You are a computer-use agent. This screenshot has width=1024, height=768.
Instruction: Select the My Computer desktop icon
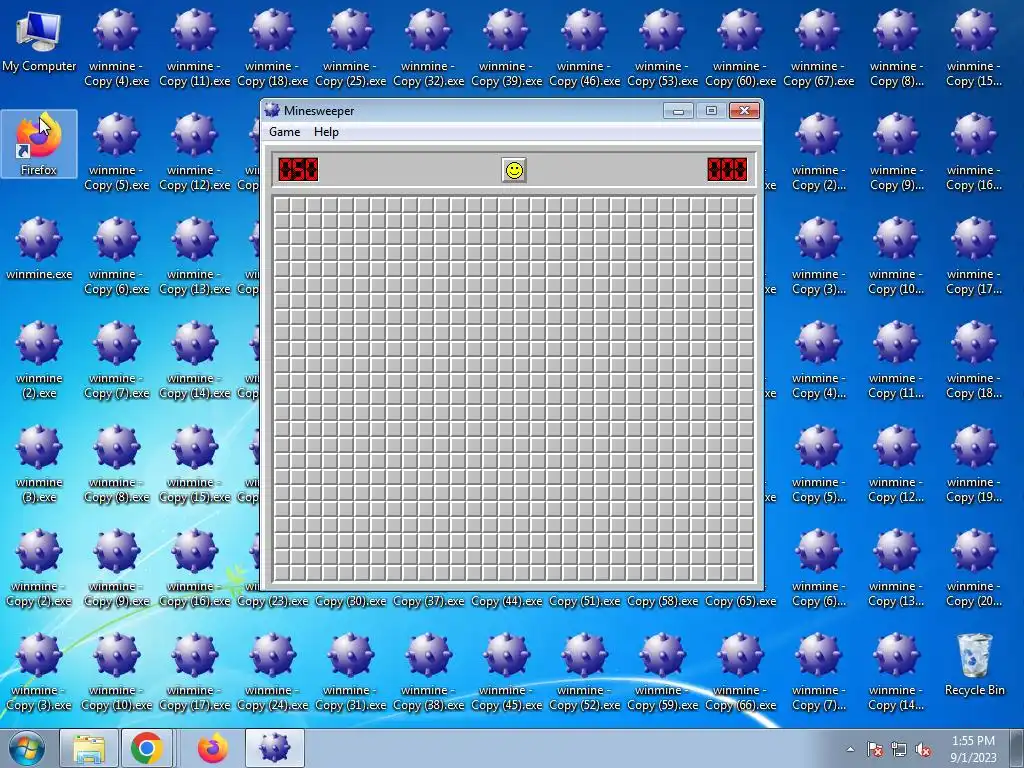39,40
